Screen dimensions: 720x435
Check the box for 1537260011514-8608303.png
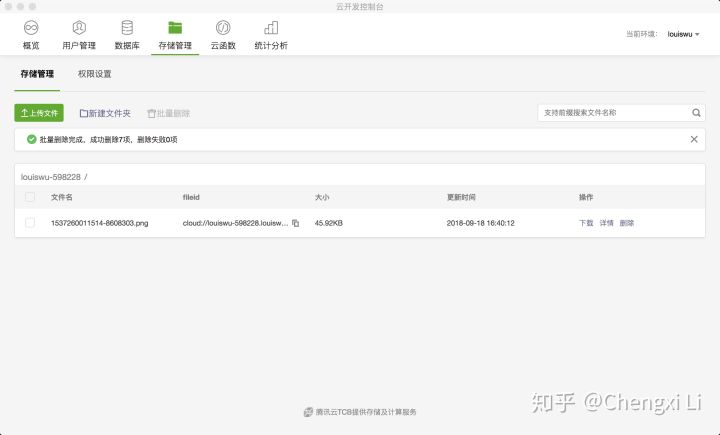pyautogui.click(x=30, y=223)
